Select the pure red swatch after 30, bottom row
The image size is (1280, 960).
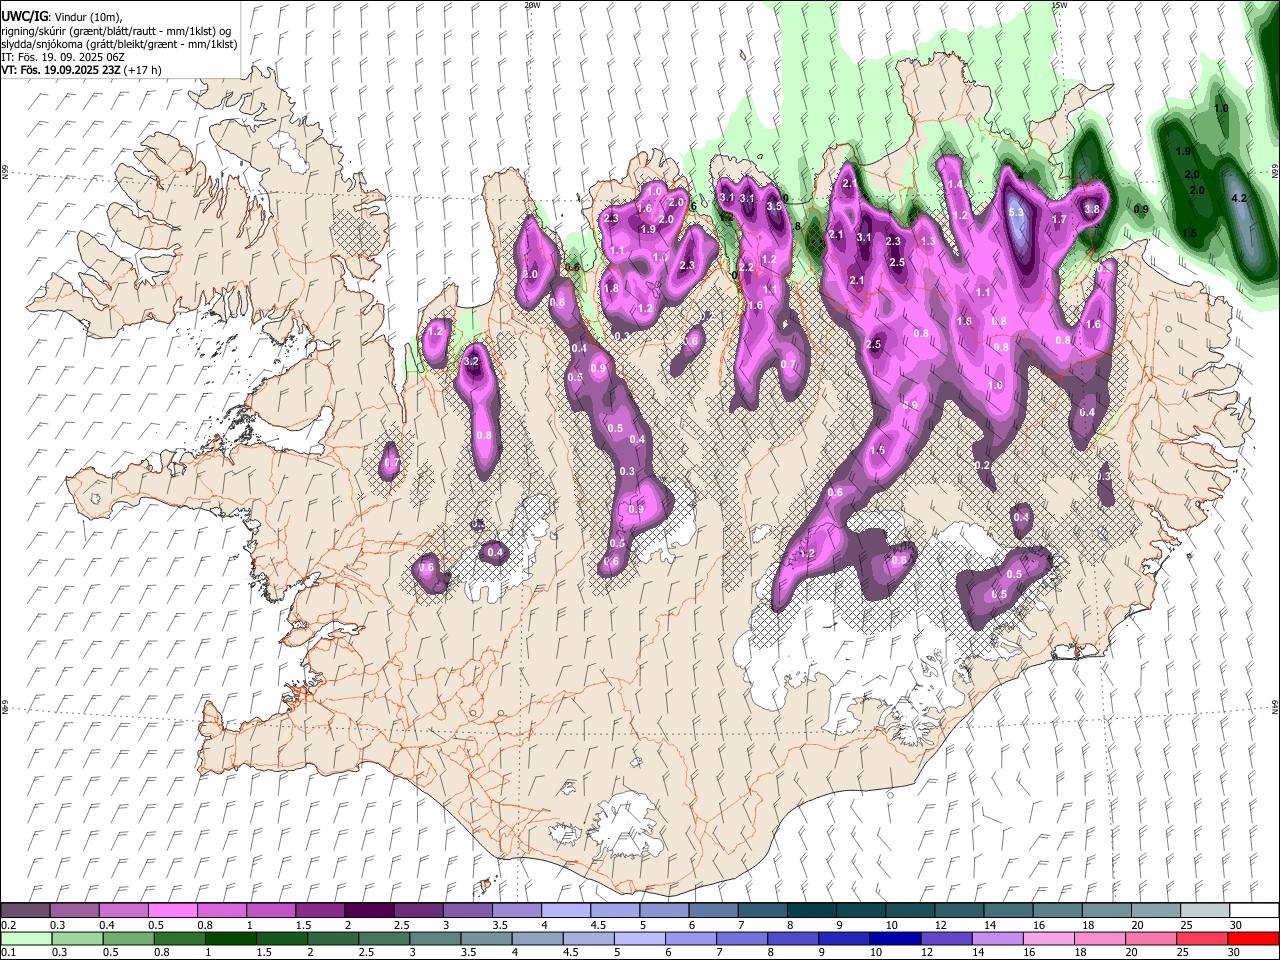[x=1253, y=938]
